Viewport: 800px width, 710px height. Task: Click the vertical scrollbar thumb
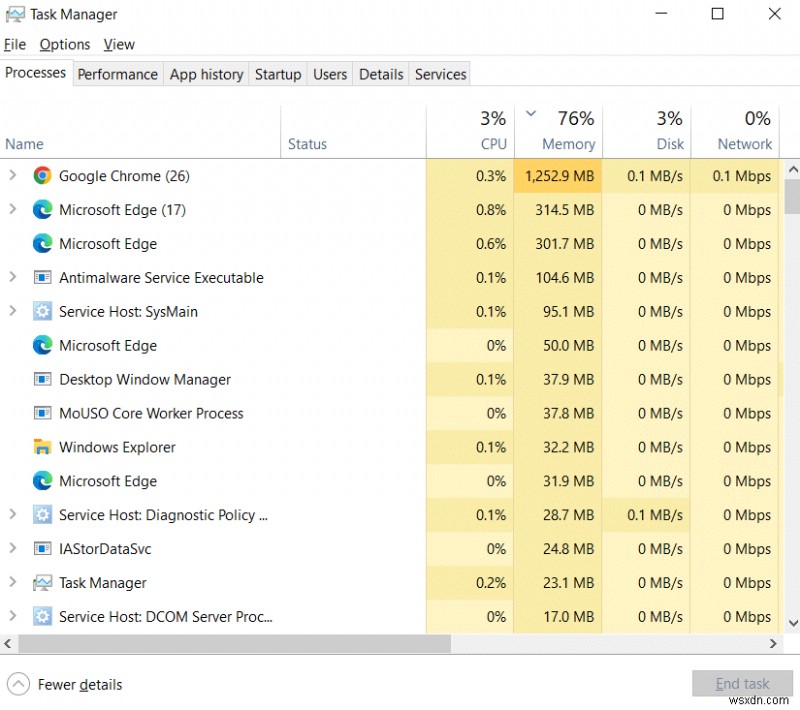[792, 197]
